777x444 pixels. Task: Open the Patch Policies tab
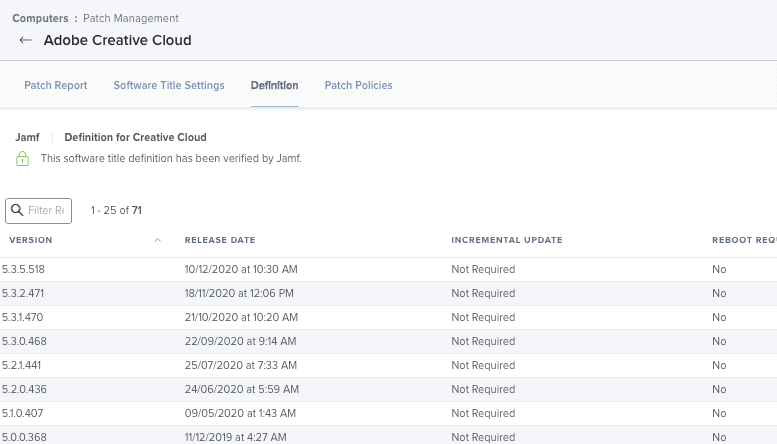(x=358, y=85)
